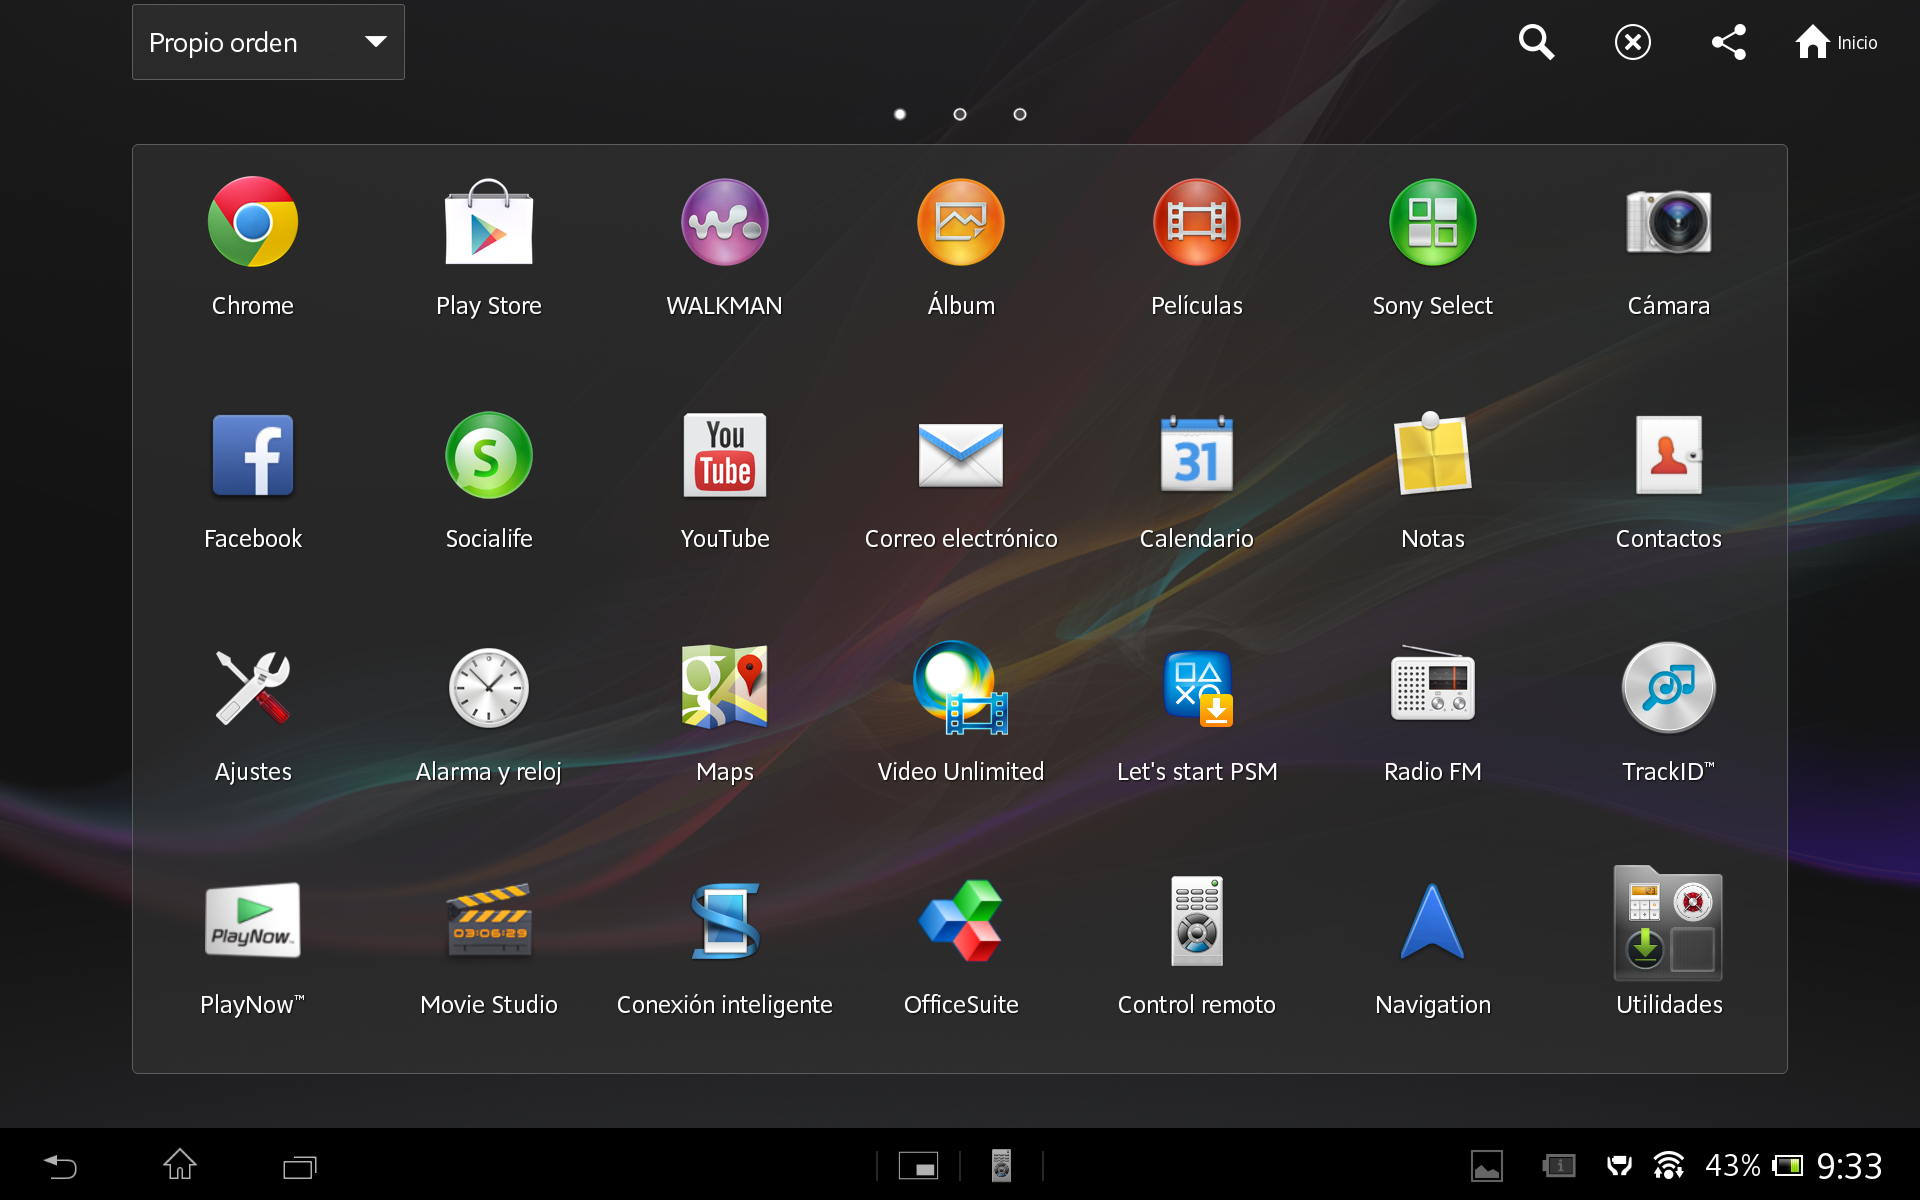Expand the Propio orden sort dropdown
The image size is (1920, 1200).
268,42
